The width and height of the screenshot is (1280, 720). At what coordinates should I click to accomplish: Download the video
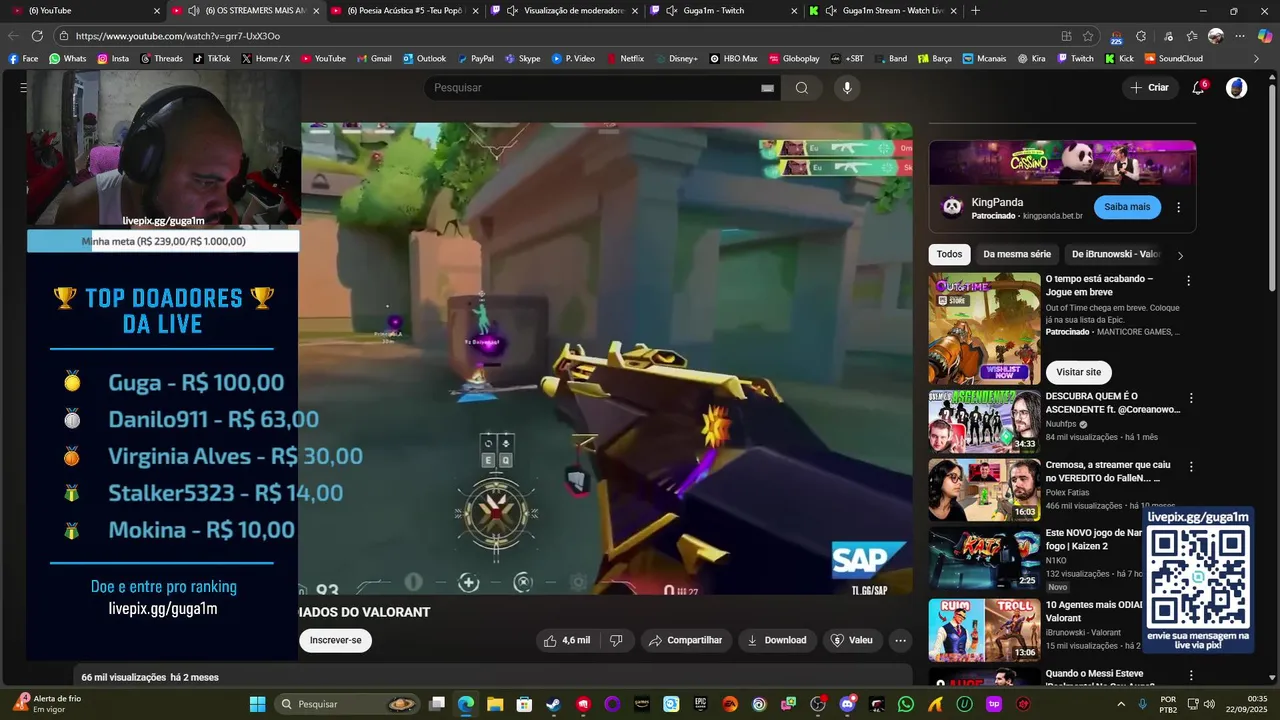pos(776,640)
